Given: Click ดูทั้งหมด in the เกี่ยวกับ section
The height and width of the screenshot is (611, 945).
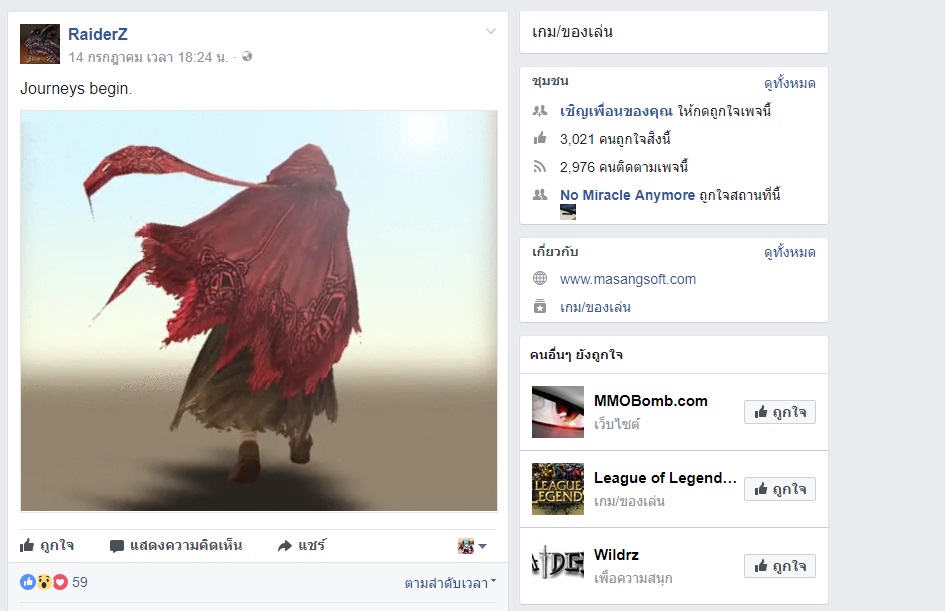Looking at the screenshot, I should click(x=789, y=253).
